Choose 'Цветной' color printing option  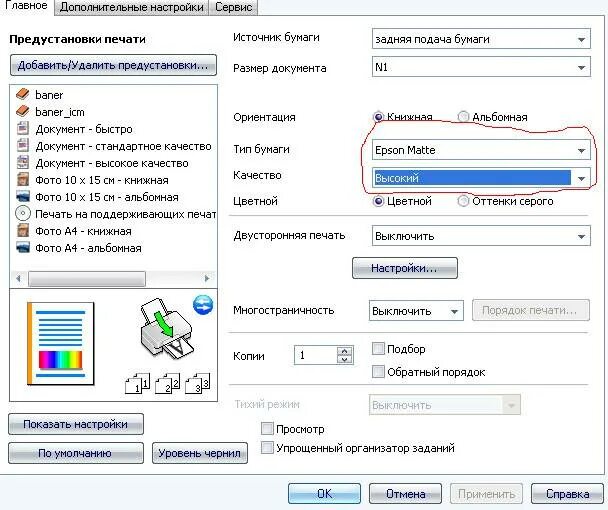point(378,201)
